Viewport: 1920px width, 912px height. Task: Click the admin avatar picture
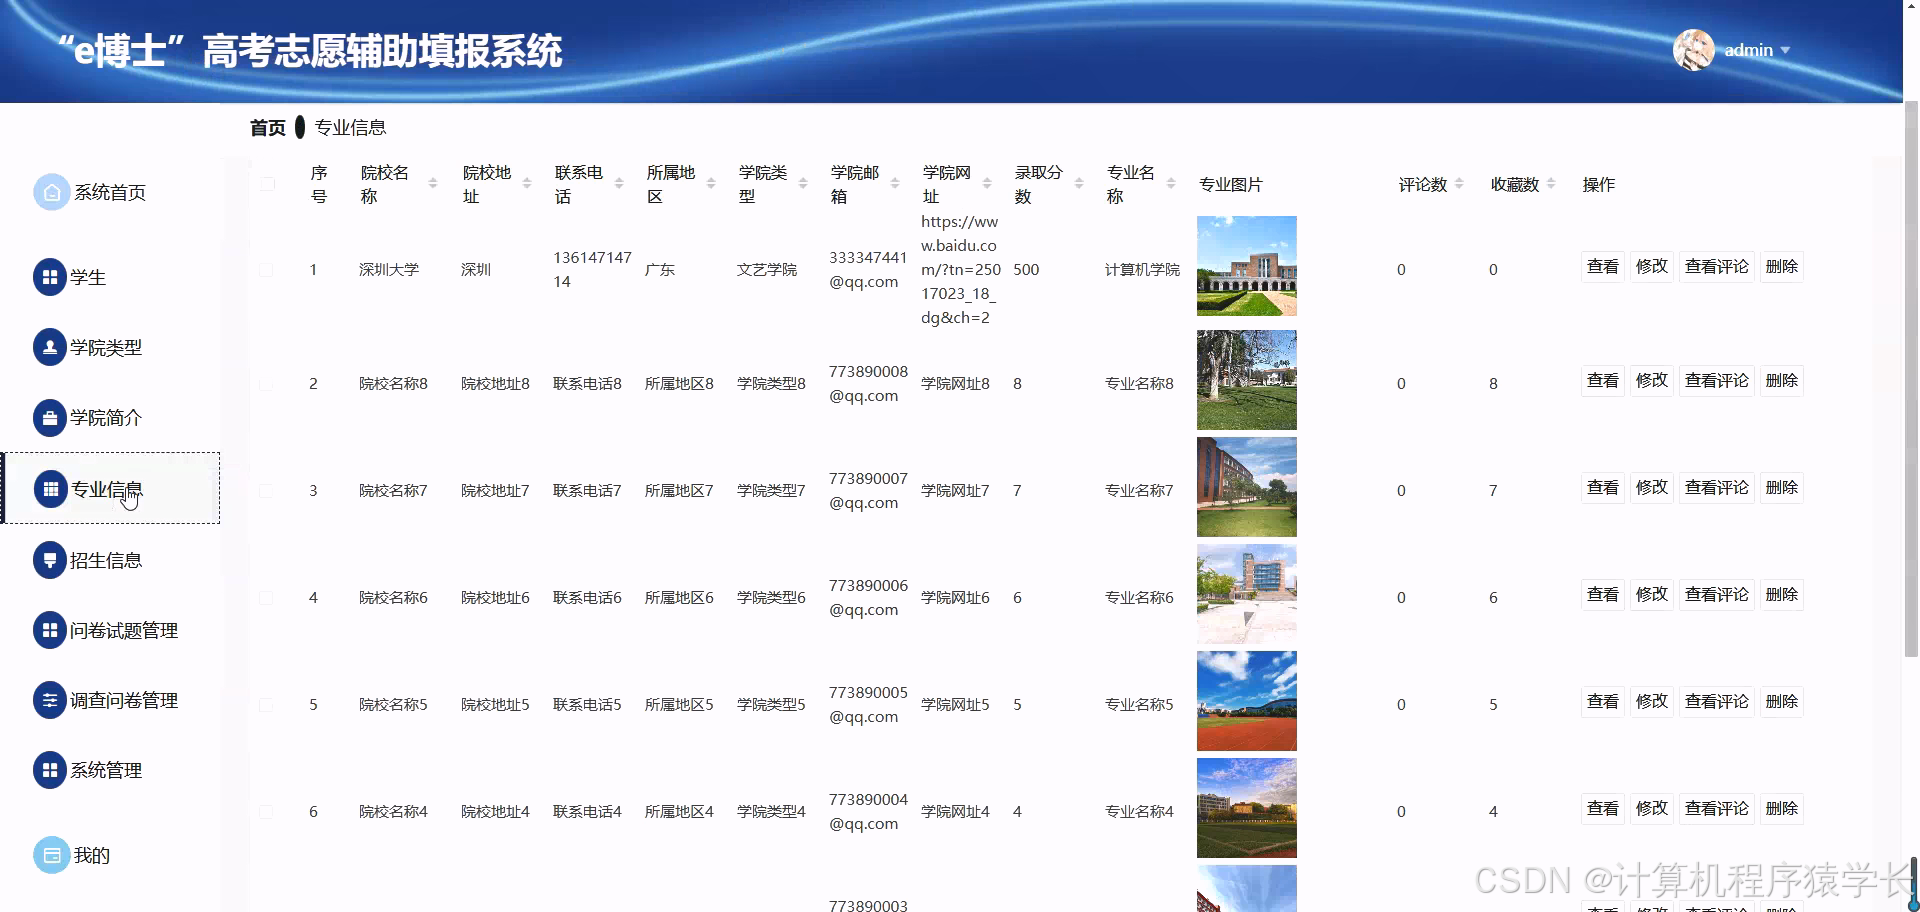(1694, 50)
